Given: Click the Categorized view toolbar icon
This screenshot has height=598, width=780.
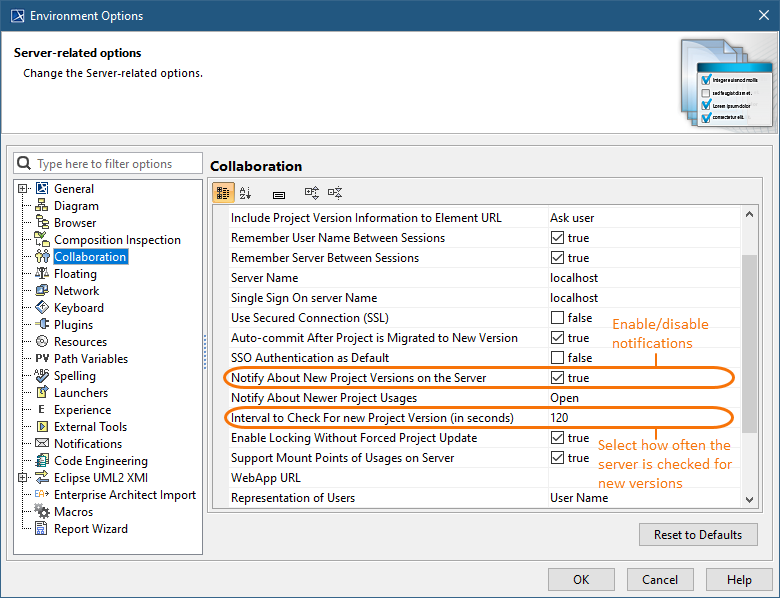Looking at the screenshot, I should coord(224,193).
